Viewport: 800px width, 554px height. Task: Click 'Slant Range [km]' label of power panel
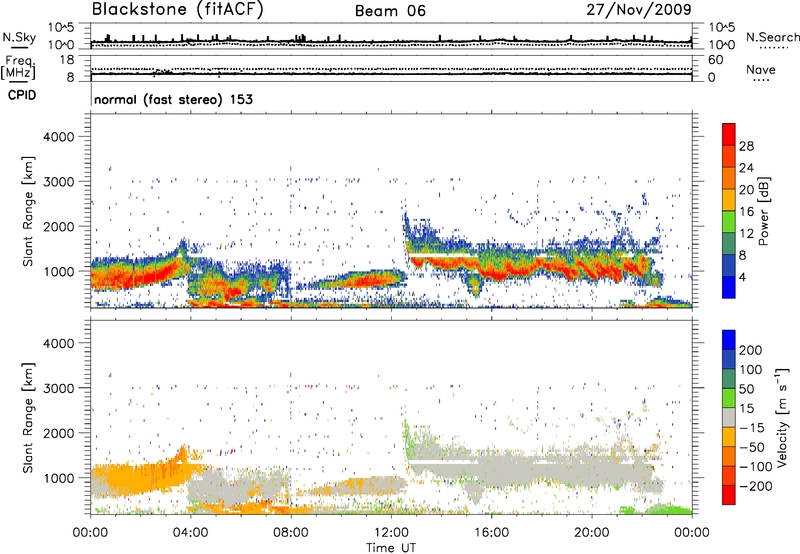[28, 211]
